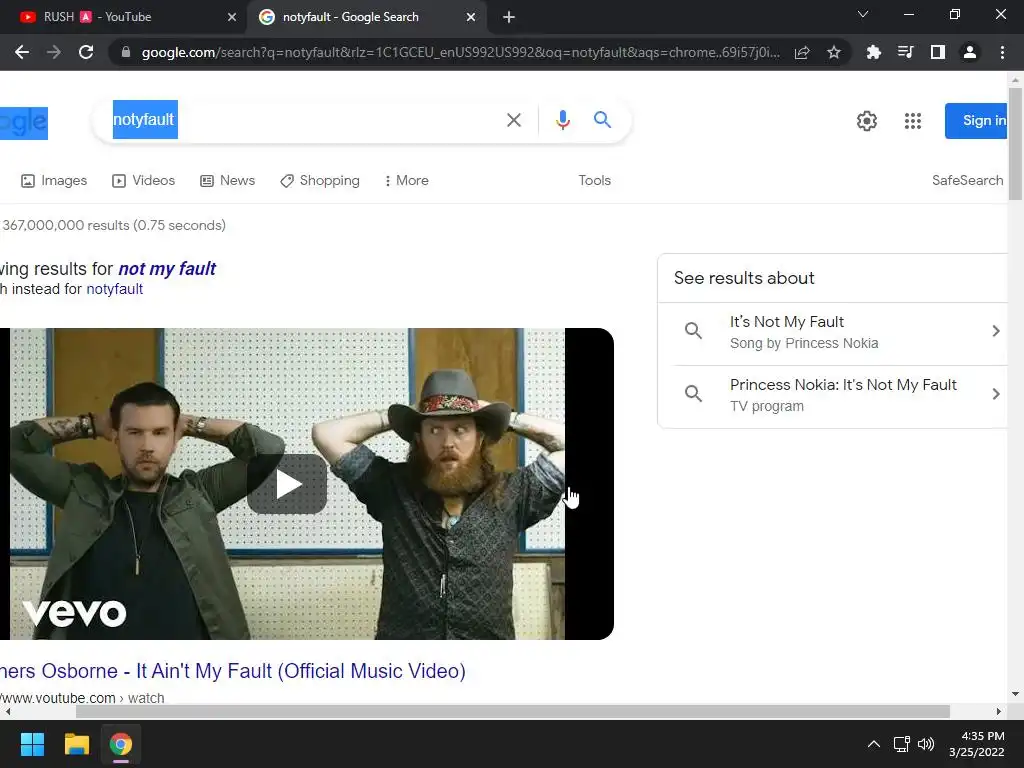
Task: Toggle Chrome side panel icon
Action: (x=938, y=52)
